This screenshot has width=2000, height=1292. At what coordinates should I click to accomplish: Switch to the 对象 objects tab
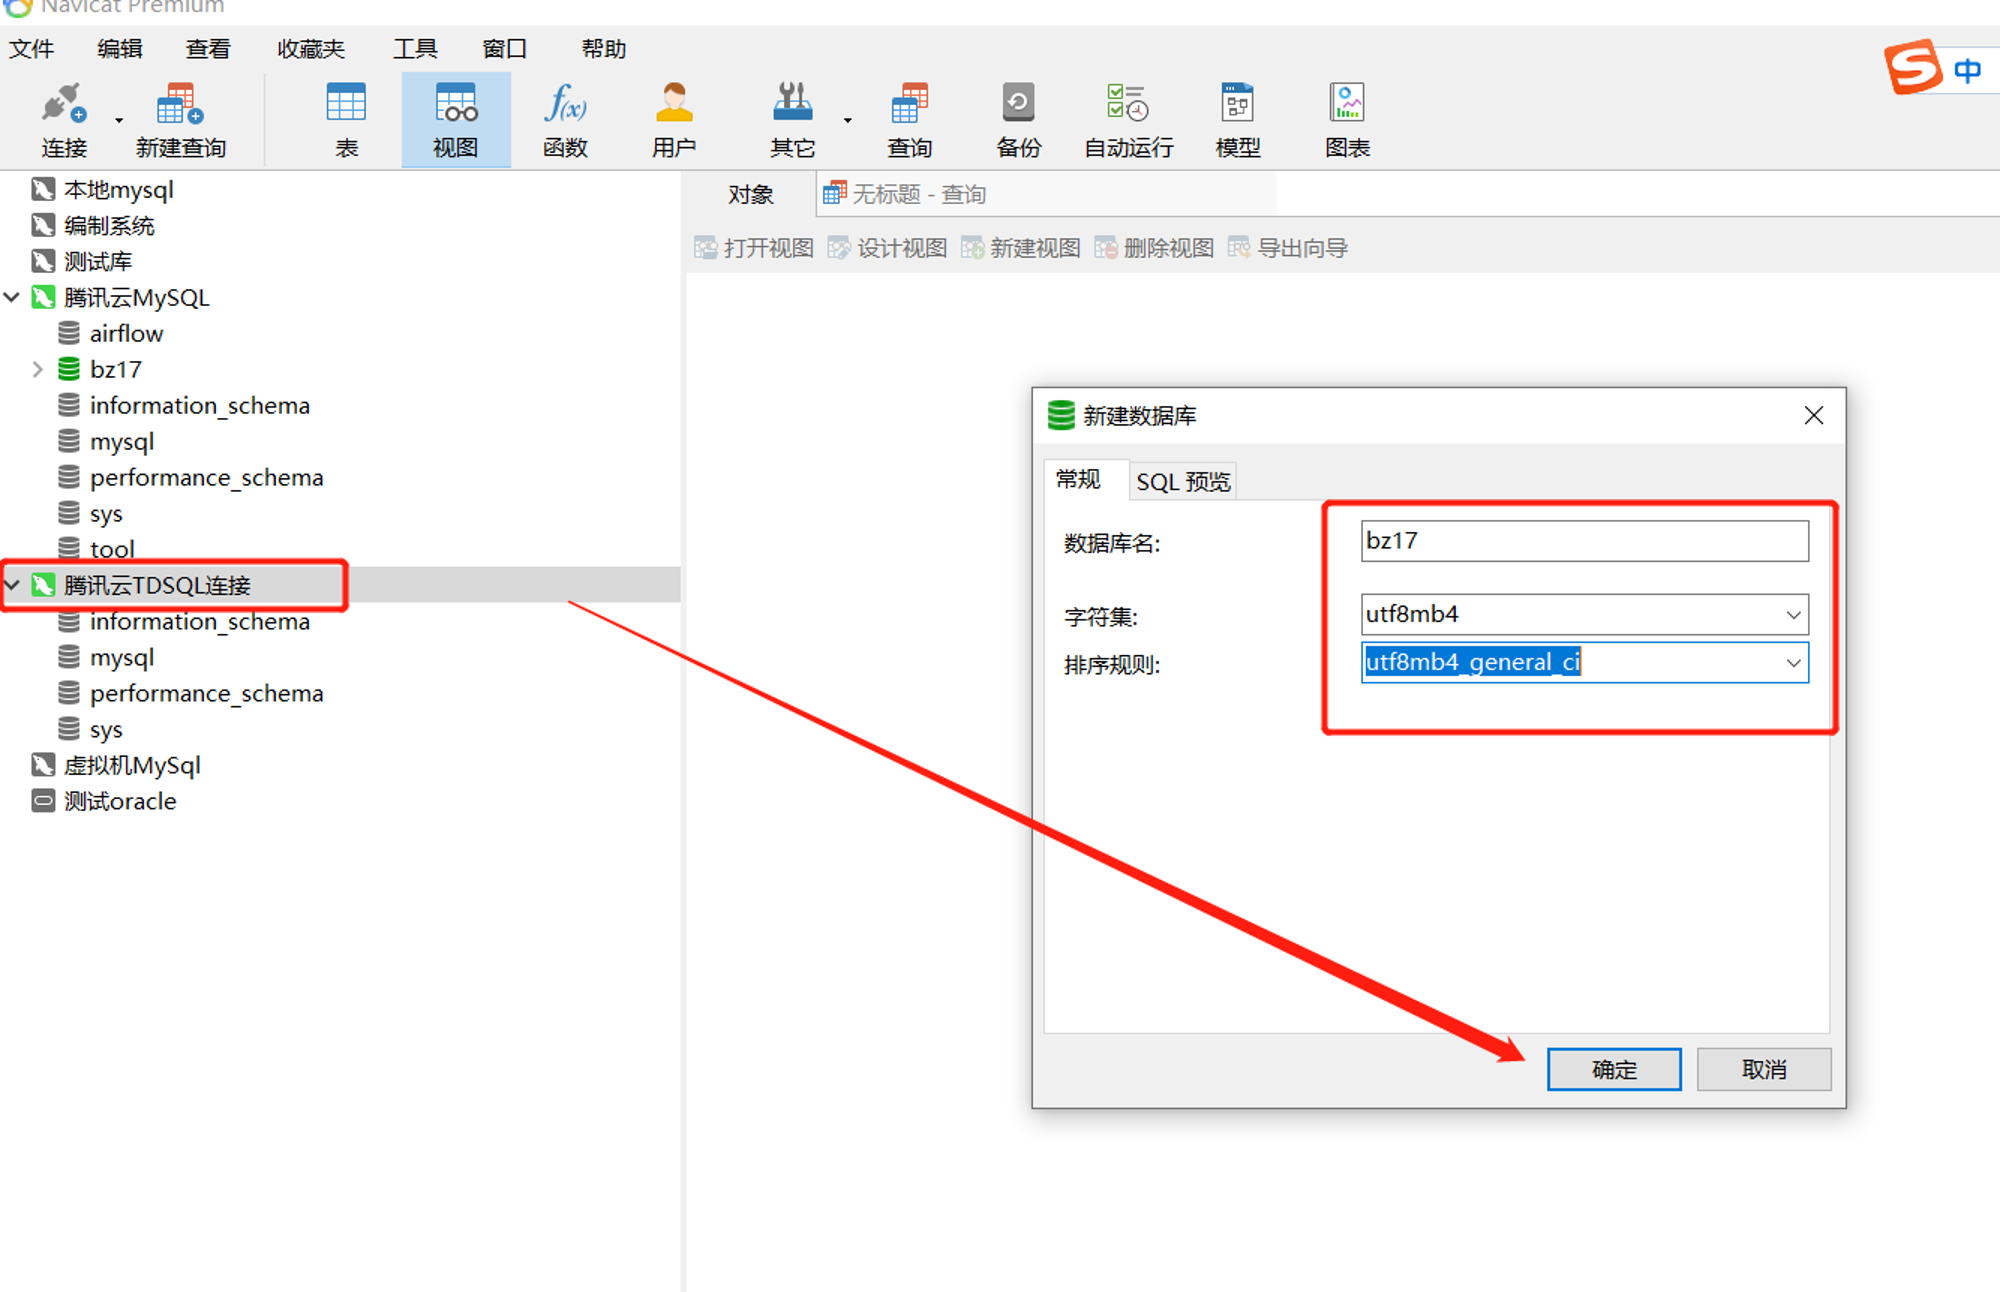point(751,194)
